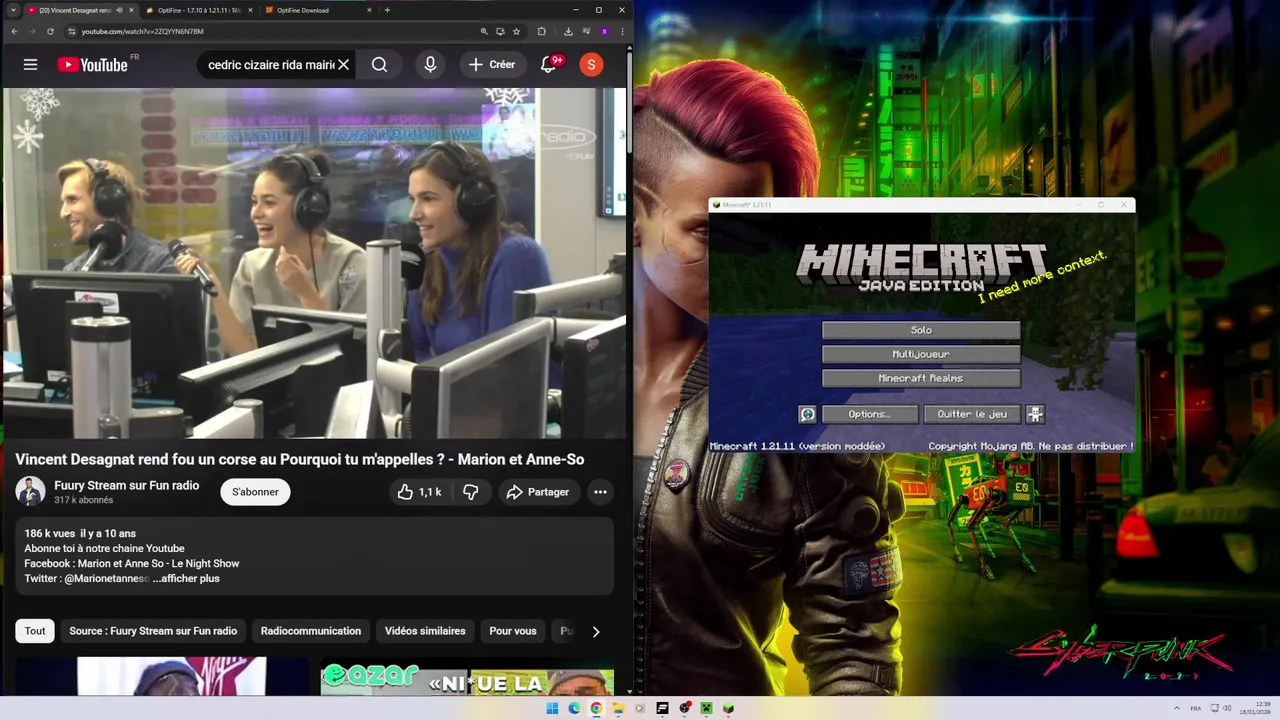Open Fuury Stream channel avatar
This screenshot has height=720, width=1280.
pyautogui.click(x=30, y=491)
